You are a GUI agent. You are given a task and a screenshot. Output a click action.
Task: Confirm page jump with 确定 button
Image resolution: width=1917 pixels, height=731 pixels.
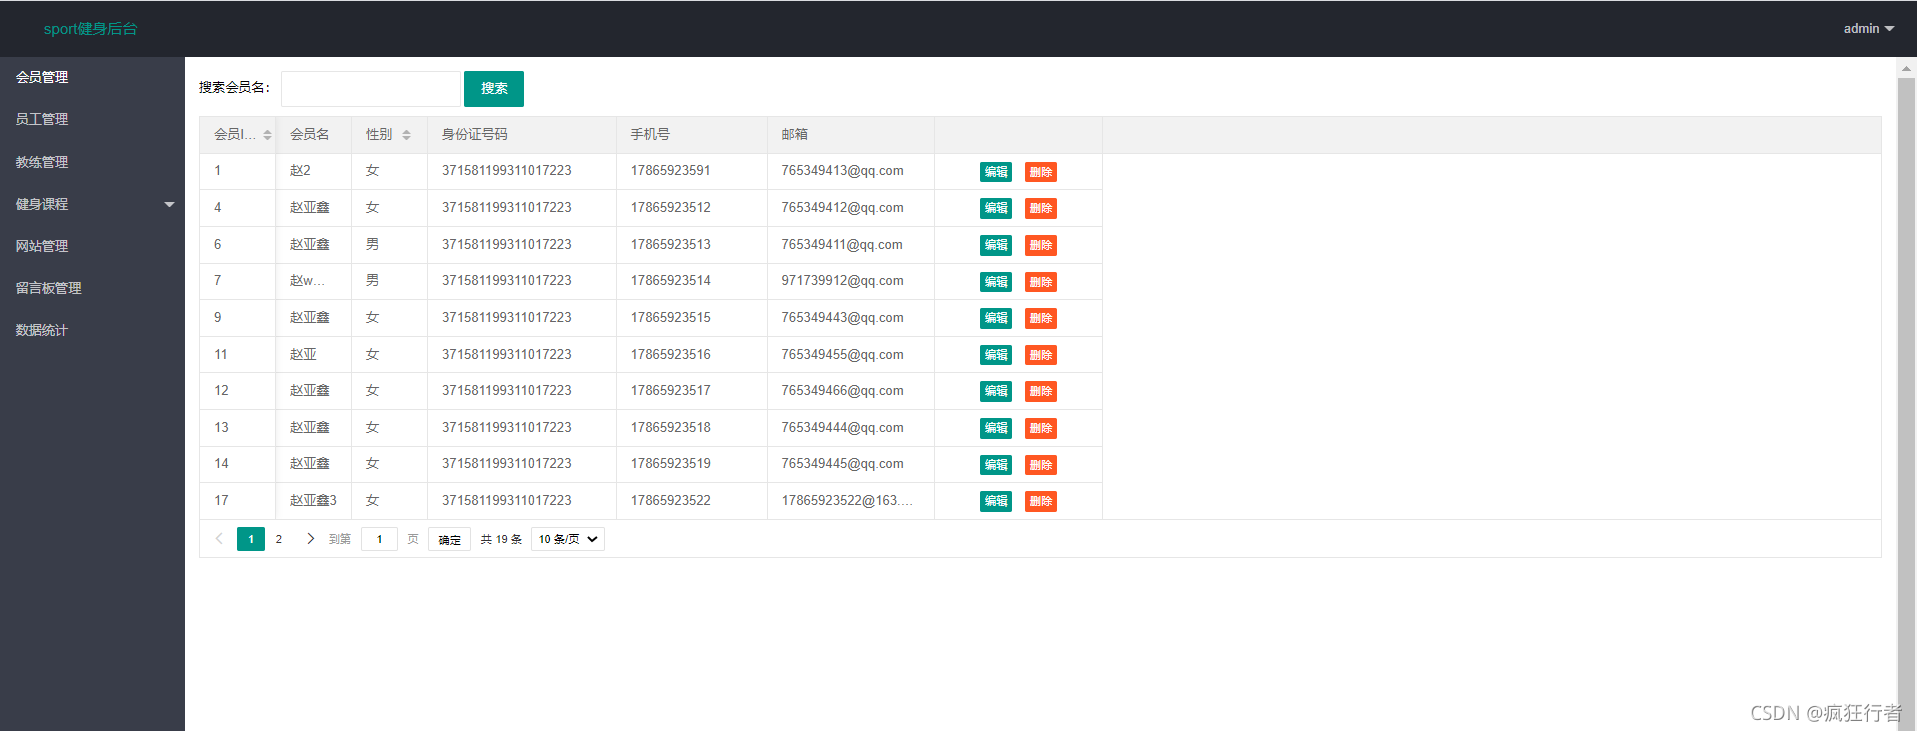449,539
